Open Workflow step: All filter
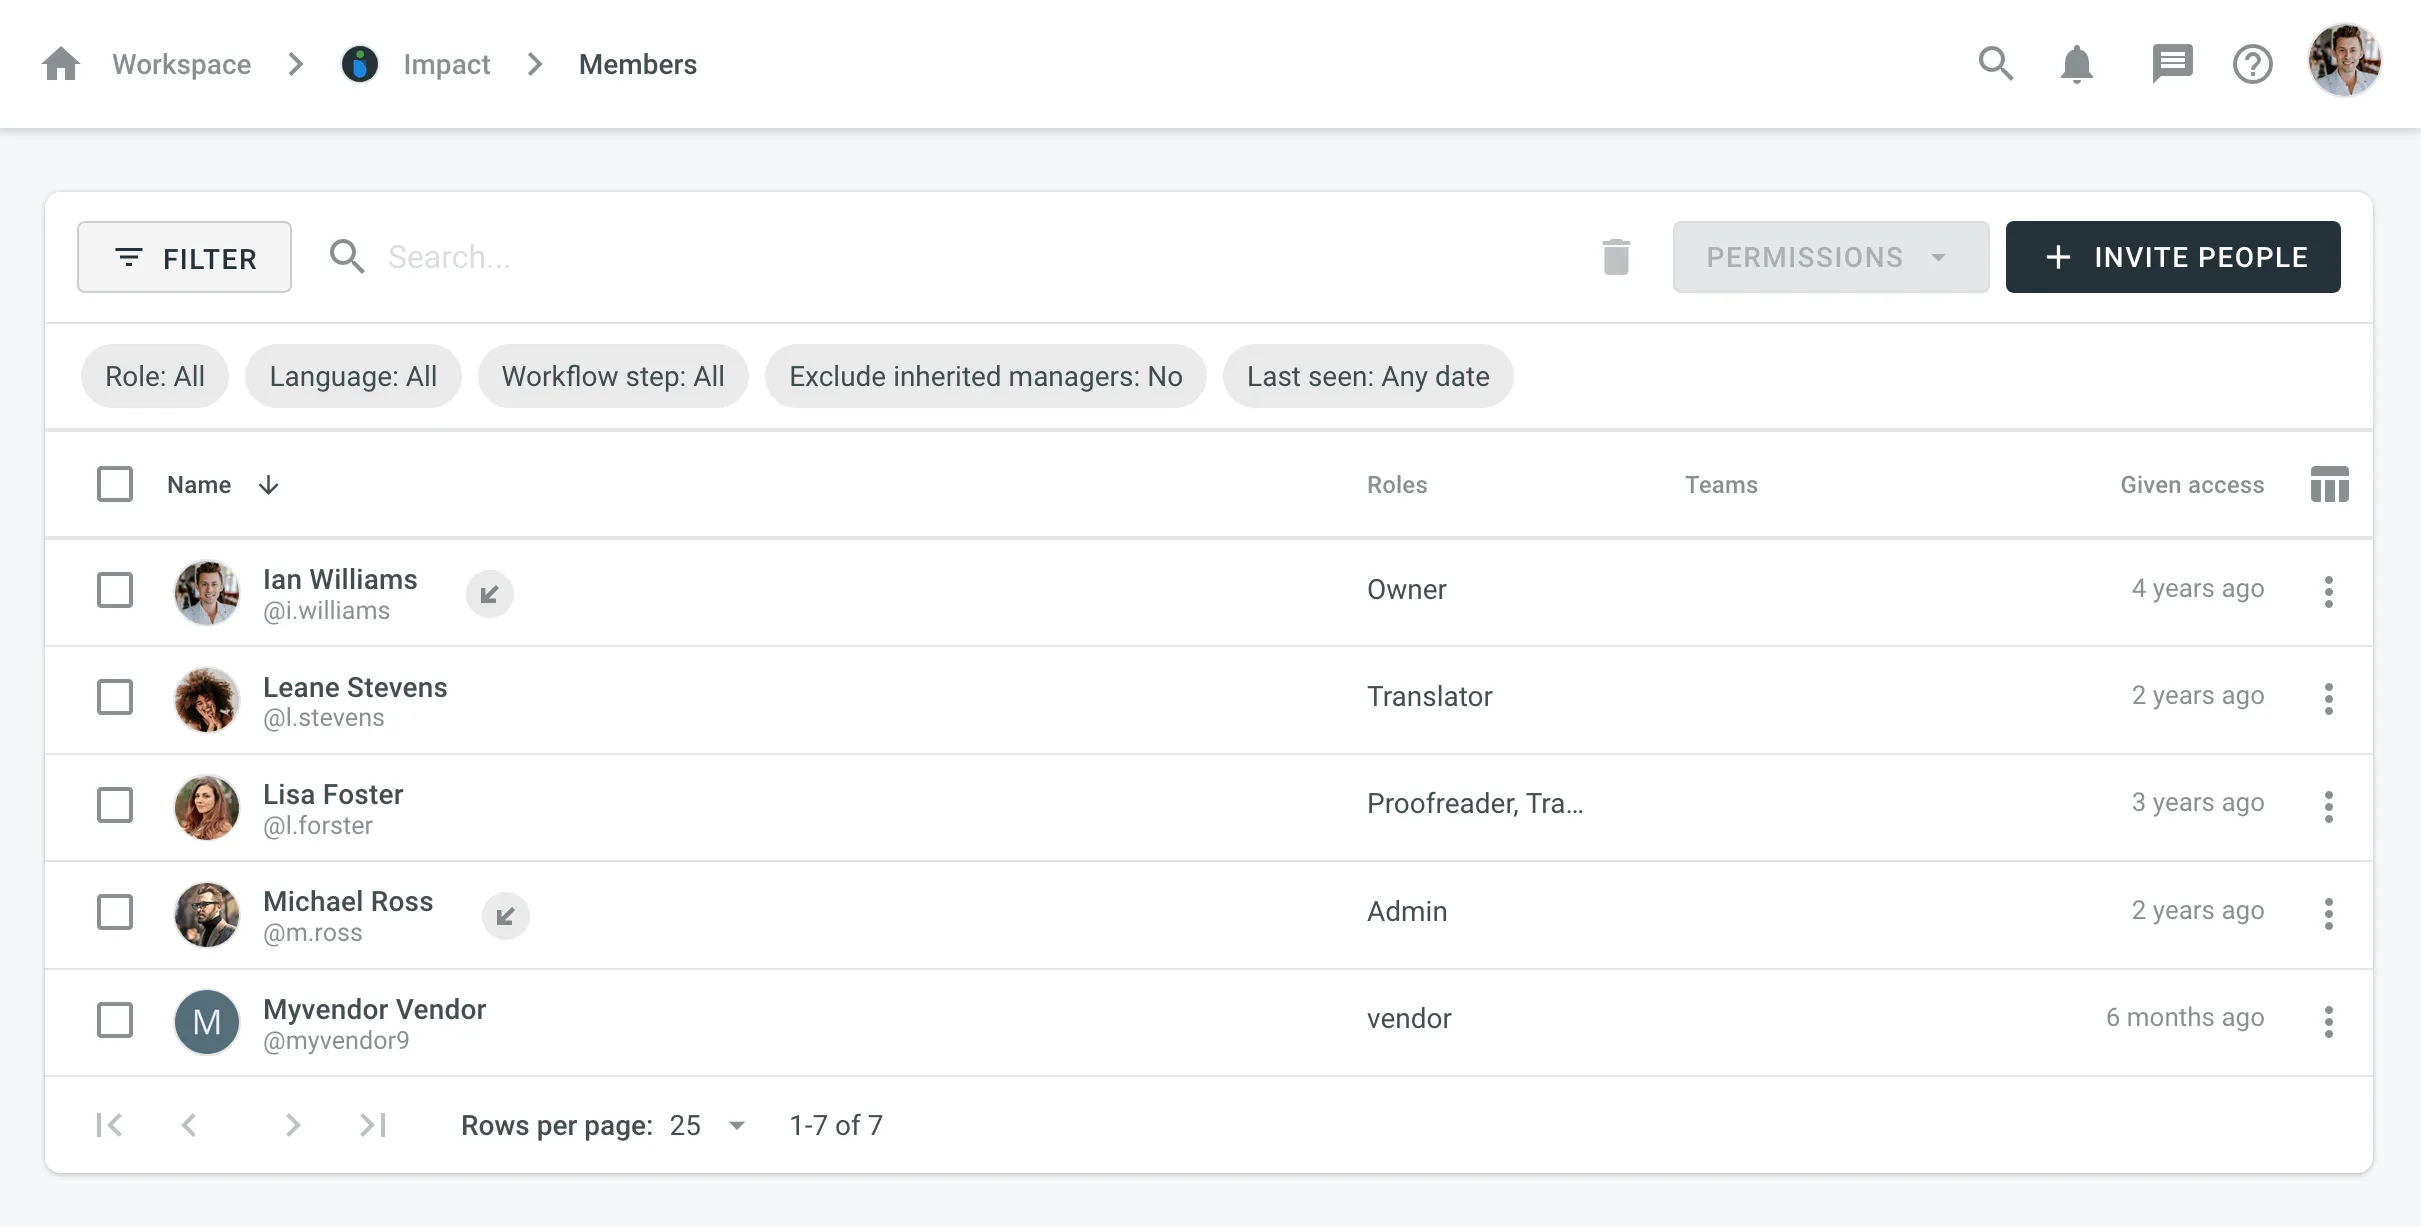This screenshot has width=2421, height=1227. click(x=612, y=376)
